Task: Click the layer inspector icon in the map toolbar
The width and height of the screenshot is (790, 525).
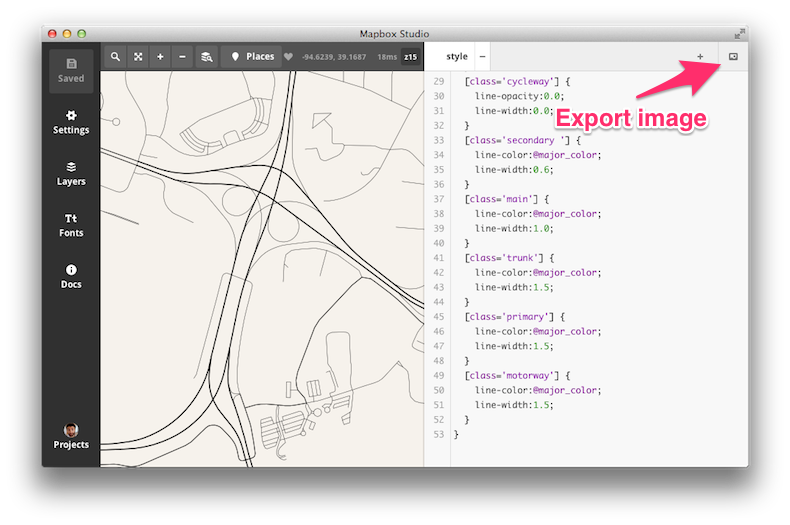Action: tap(207, 56)
